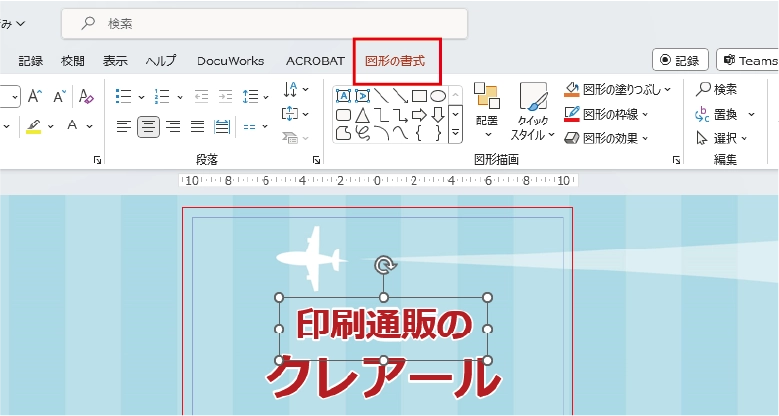Select the elbow arrow connector shape
Screen dimensions: 779x416
pos(400,115)
